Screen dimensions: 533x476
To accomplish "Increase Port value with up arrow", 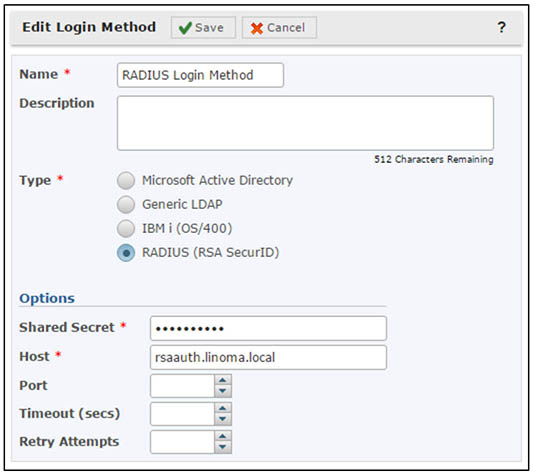I will click(x=223, y=380).
